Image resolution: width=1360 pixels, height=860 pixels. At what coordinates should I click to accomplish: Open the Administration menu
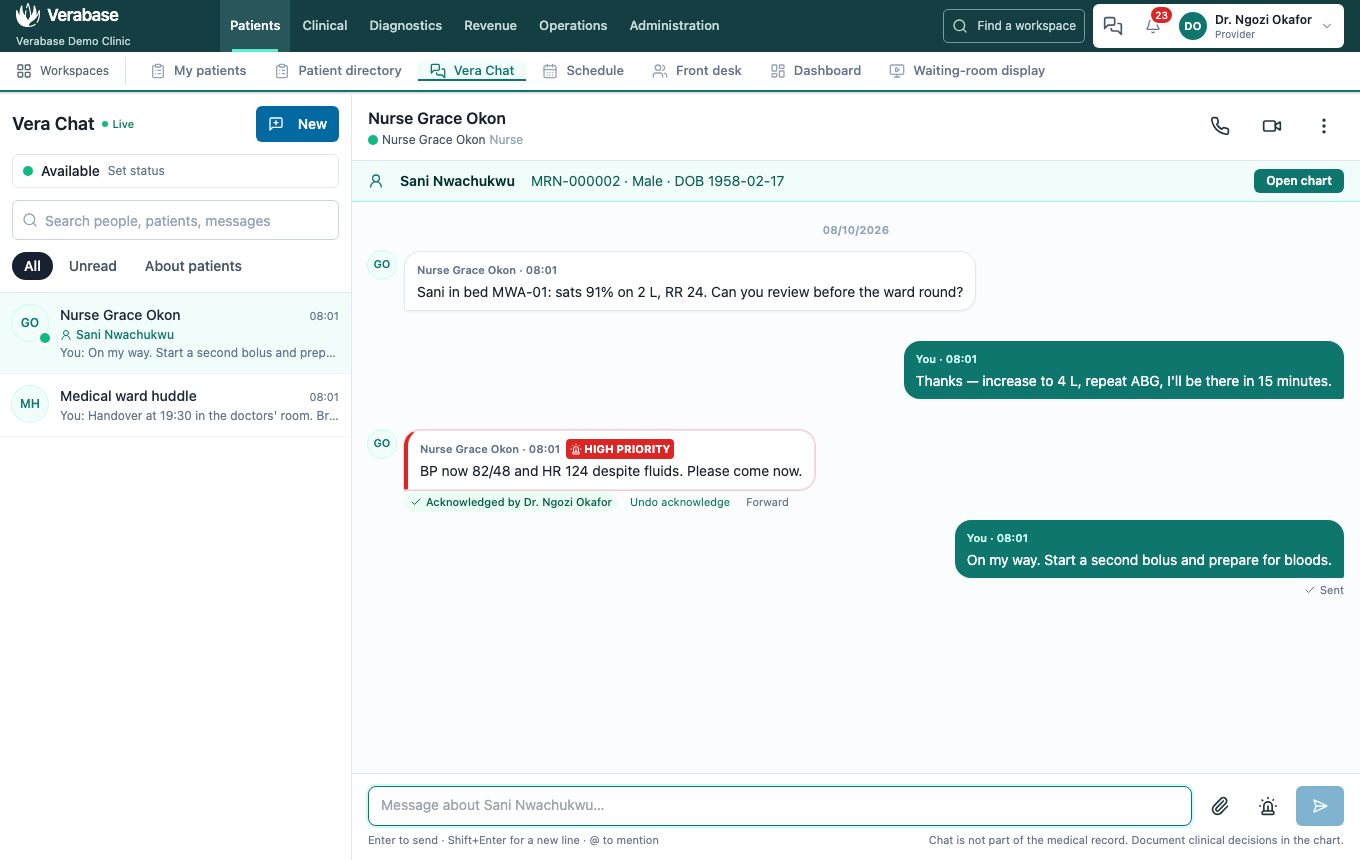point(674,26)
